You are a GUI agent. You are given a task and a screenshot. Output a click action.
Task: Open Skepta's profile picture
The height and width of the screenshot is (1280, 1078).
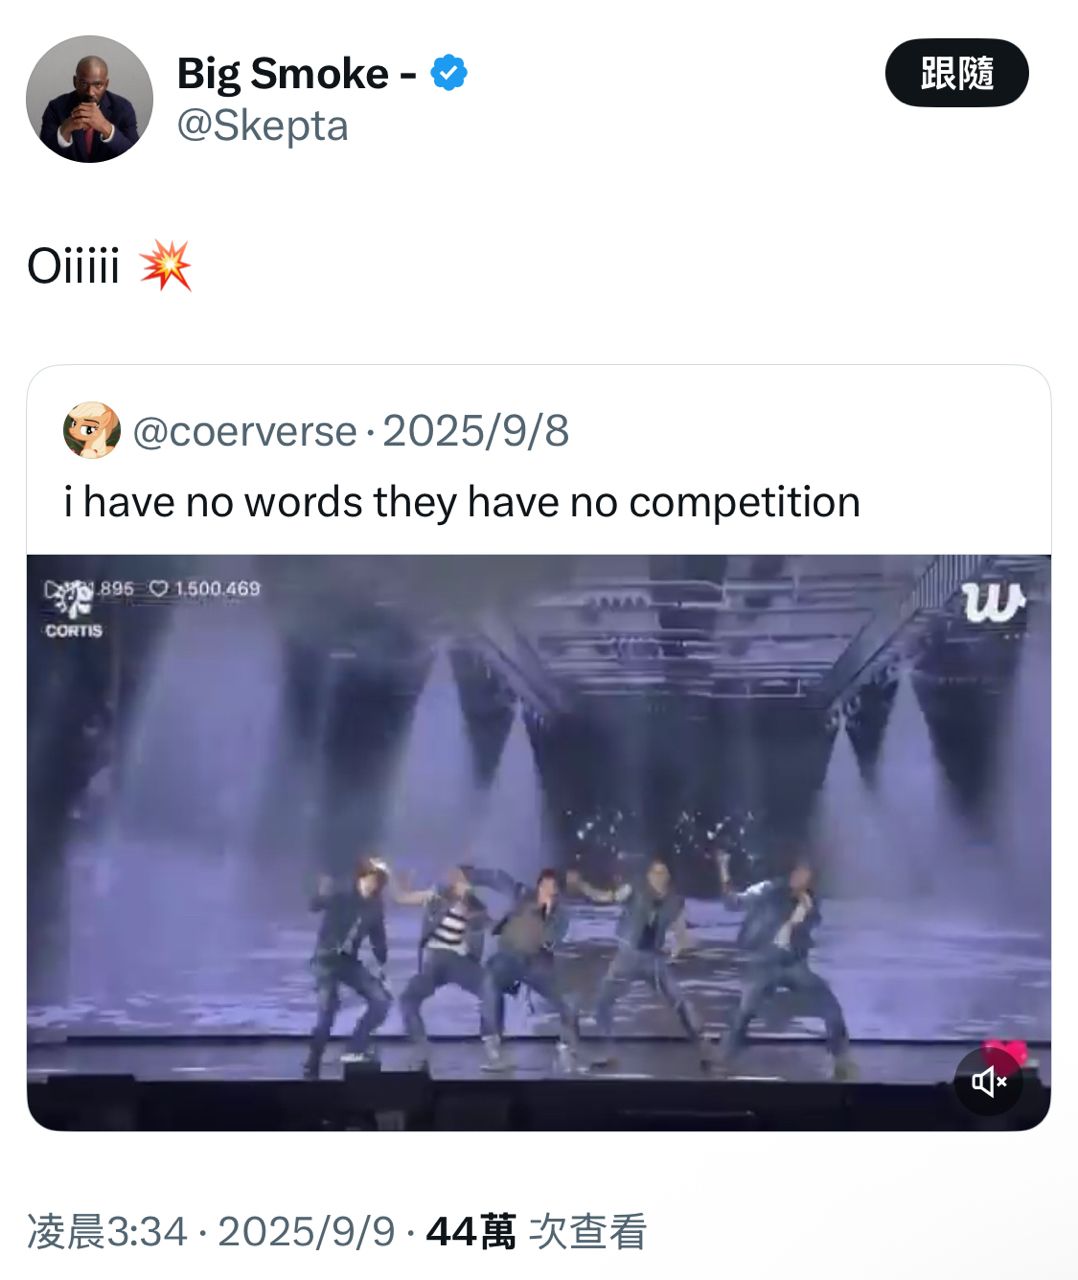pos(89,98)
